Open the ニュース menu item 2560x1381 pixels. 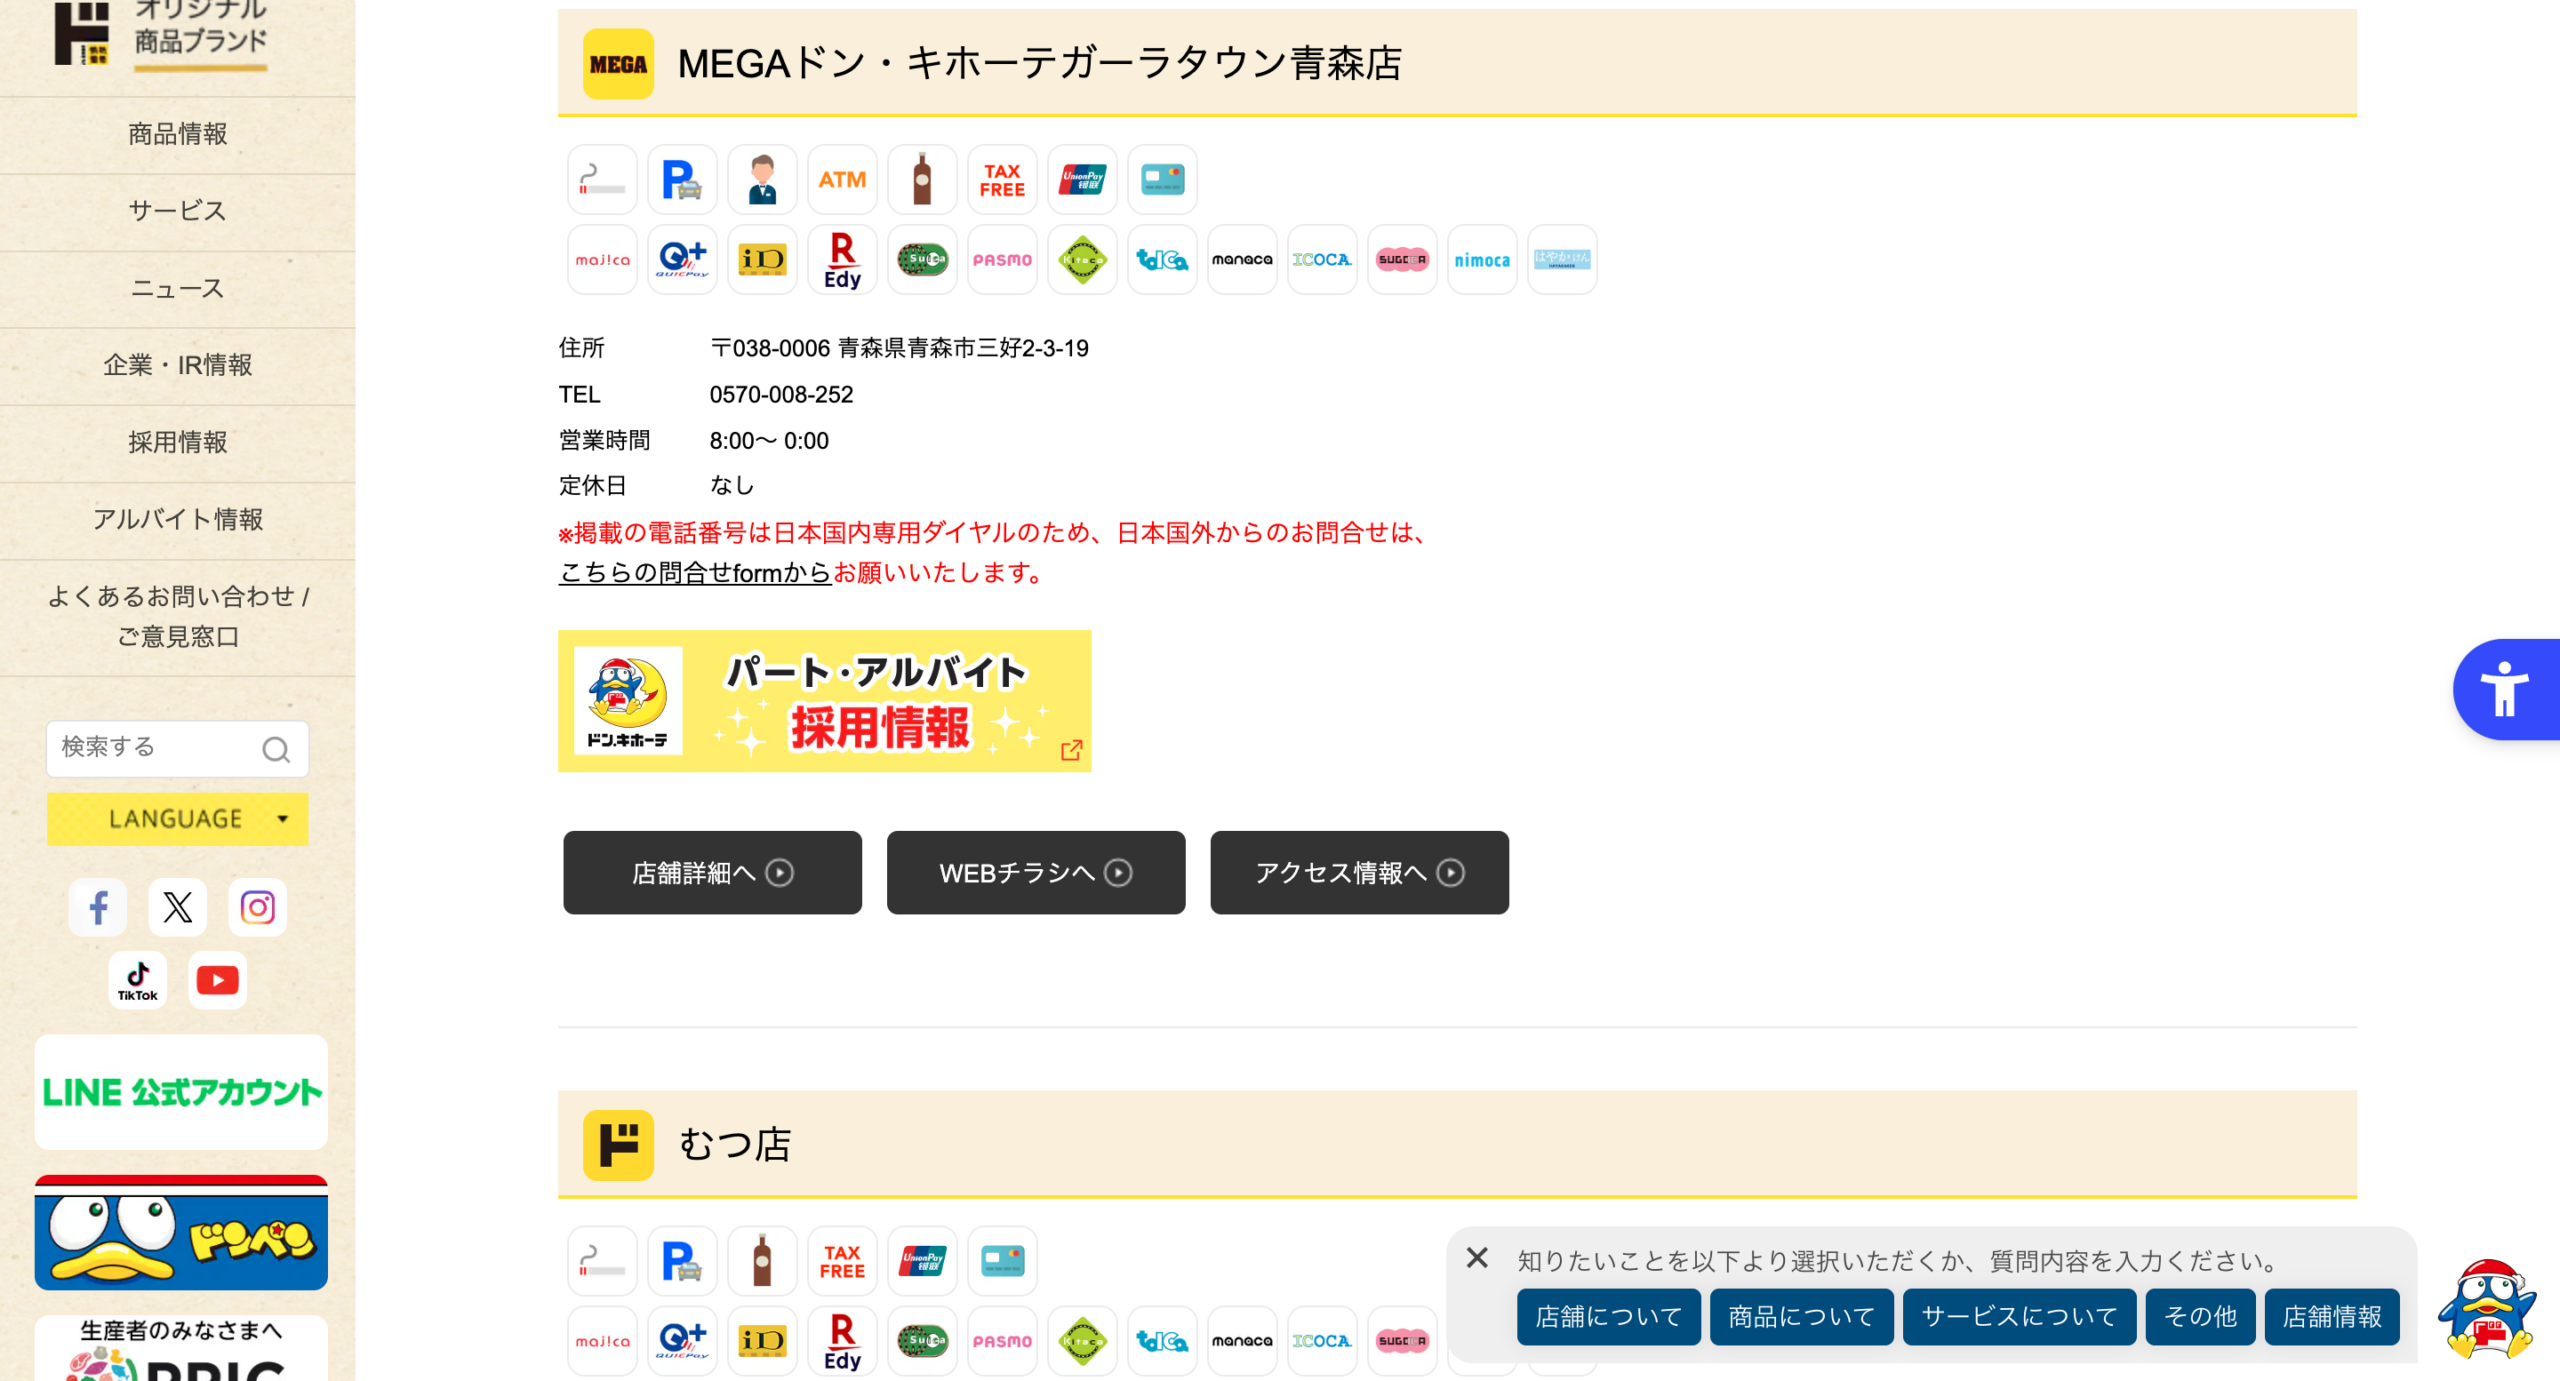point(178,288)
